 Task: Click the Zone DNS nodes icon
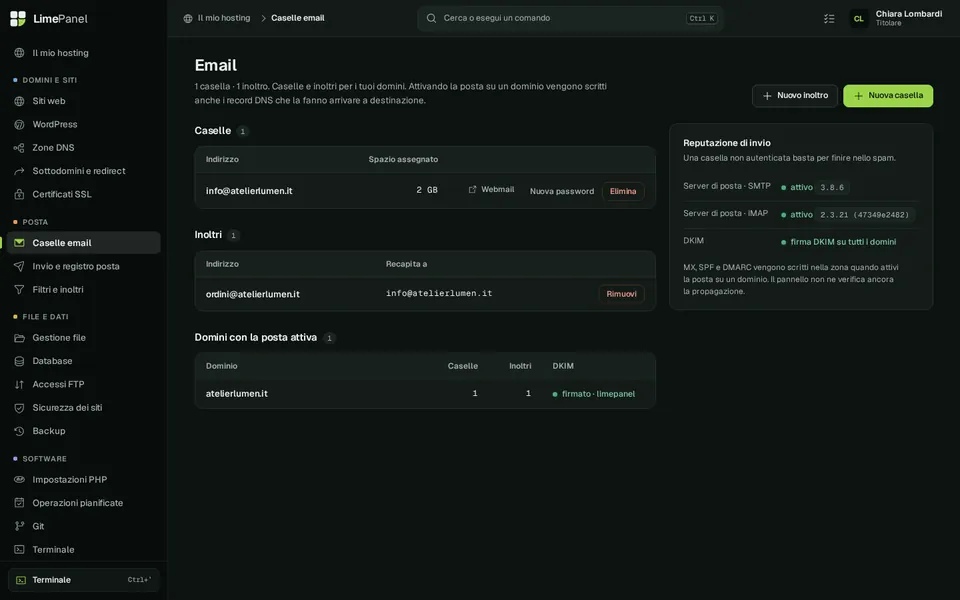click(19, 148)
